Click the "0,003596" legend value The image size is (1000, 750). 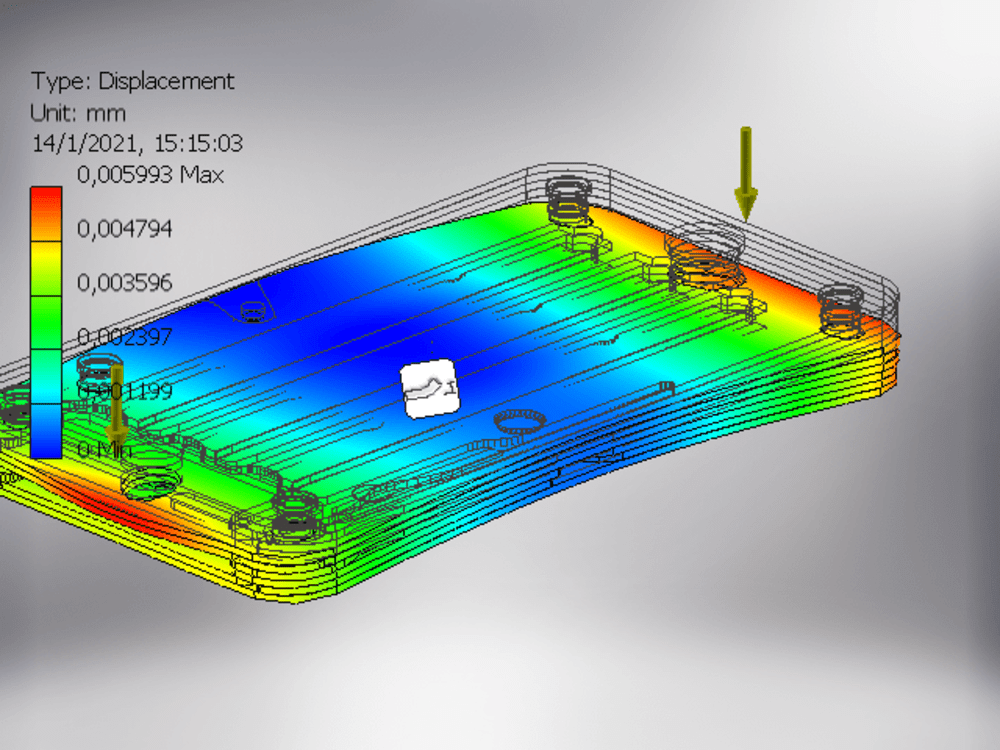(125, 282)
